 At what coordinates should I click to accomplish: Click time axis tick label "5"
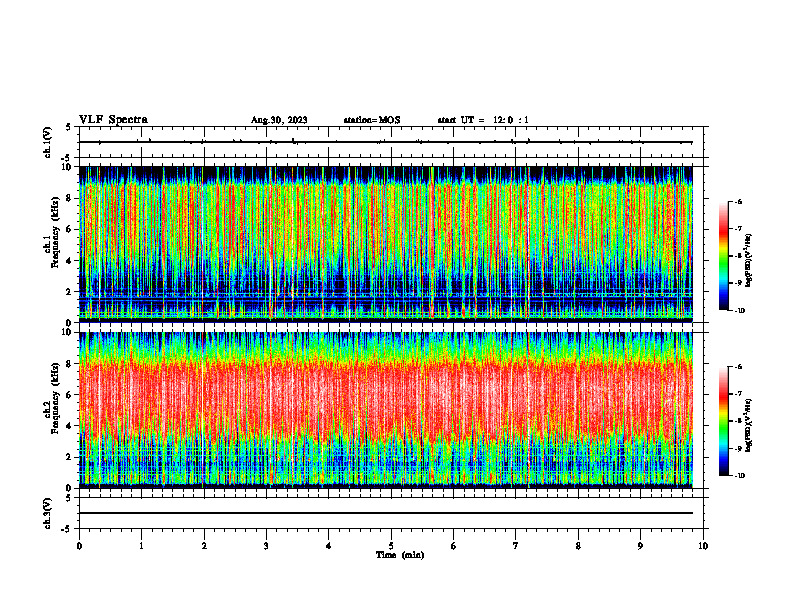[x=391, y=546]
